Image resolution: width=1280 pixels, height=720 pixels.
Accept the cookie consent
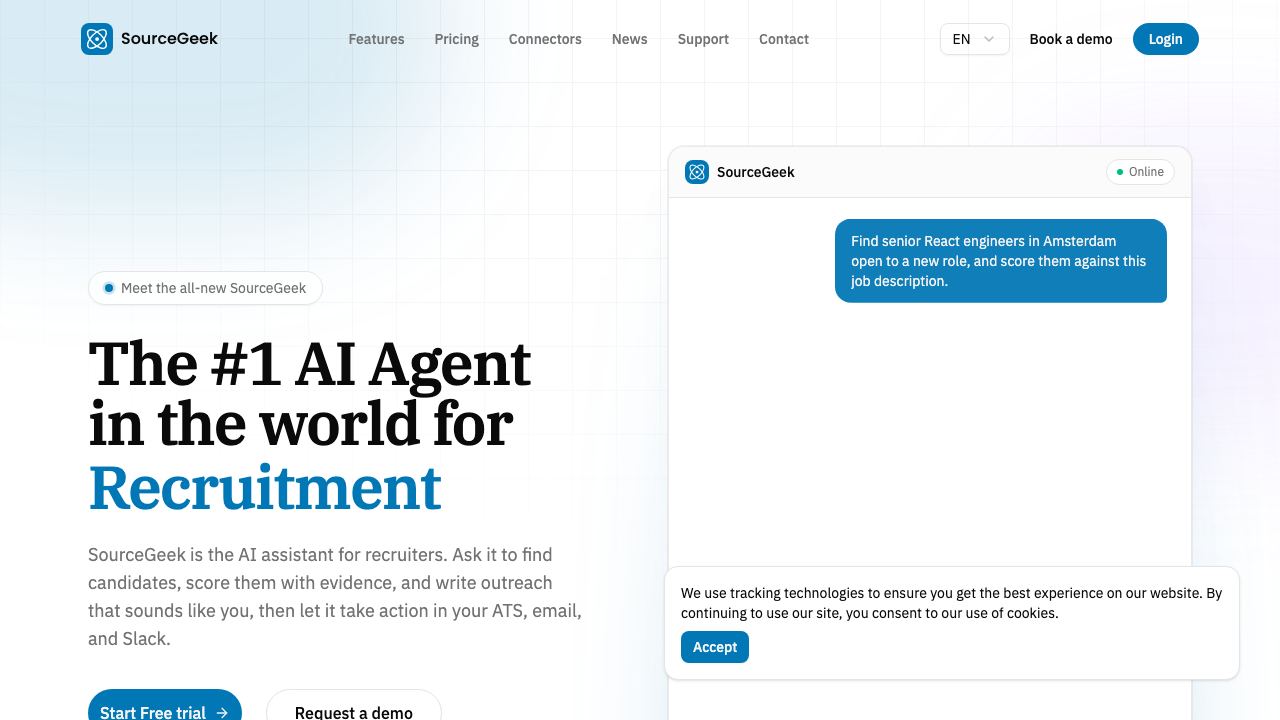(x=715, y=647)
